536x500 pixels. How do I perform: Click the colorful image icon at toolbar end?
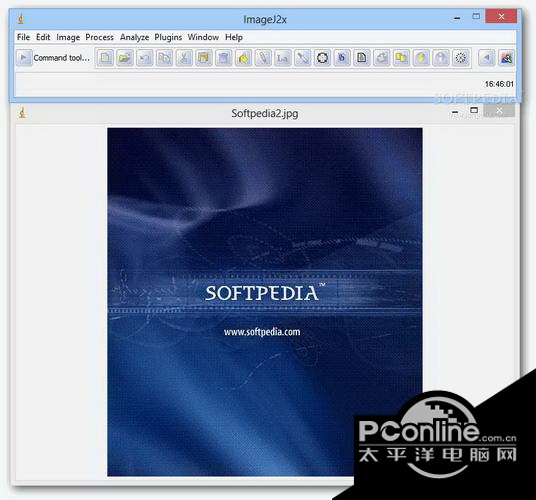tap(506, 58)
